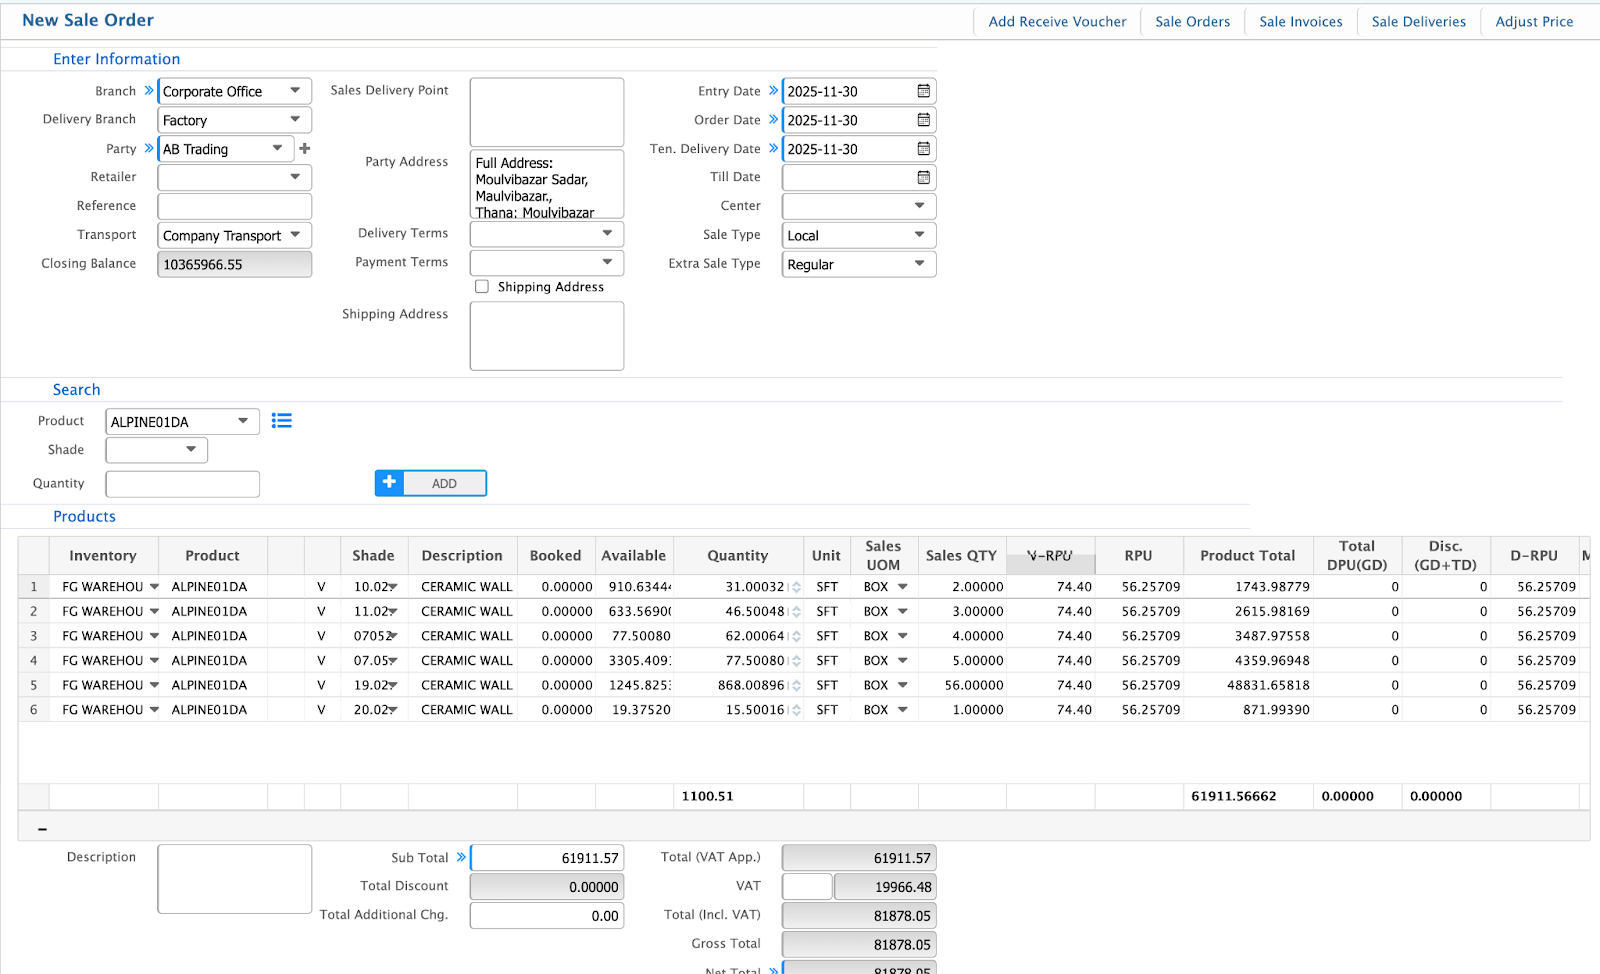Click the minus icon below products grid

coord(42,829)
